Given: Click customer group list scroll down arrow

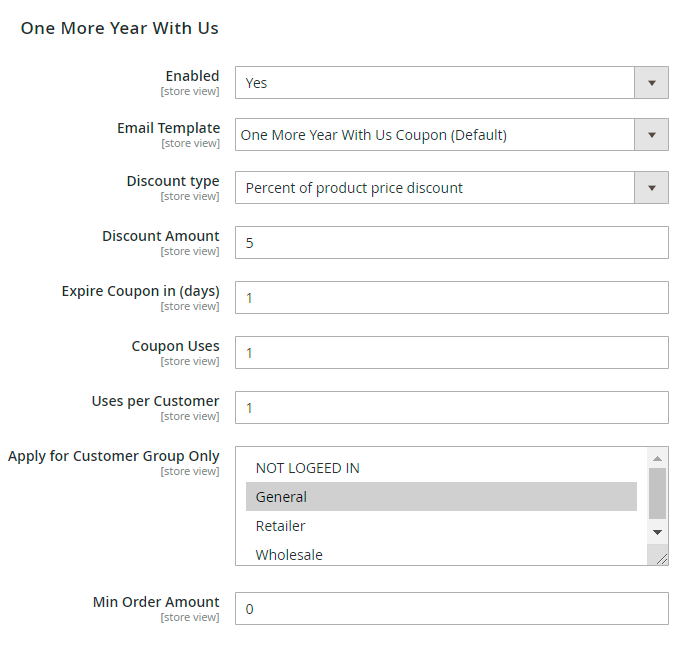Looking at the screenshot, I should 657,533.
